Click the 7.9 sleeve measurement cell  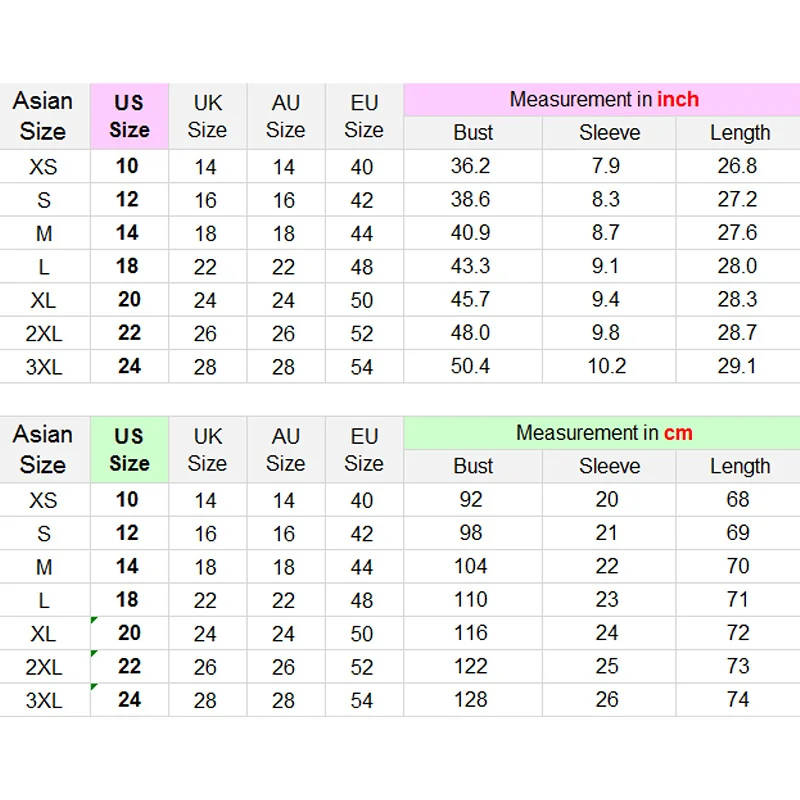(606, 166)
